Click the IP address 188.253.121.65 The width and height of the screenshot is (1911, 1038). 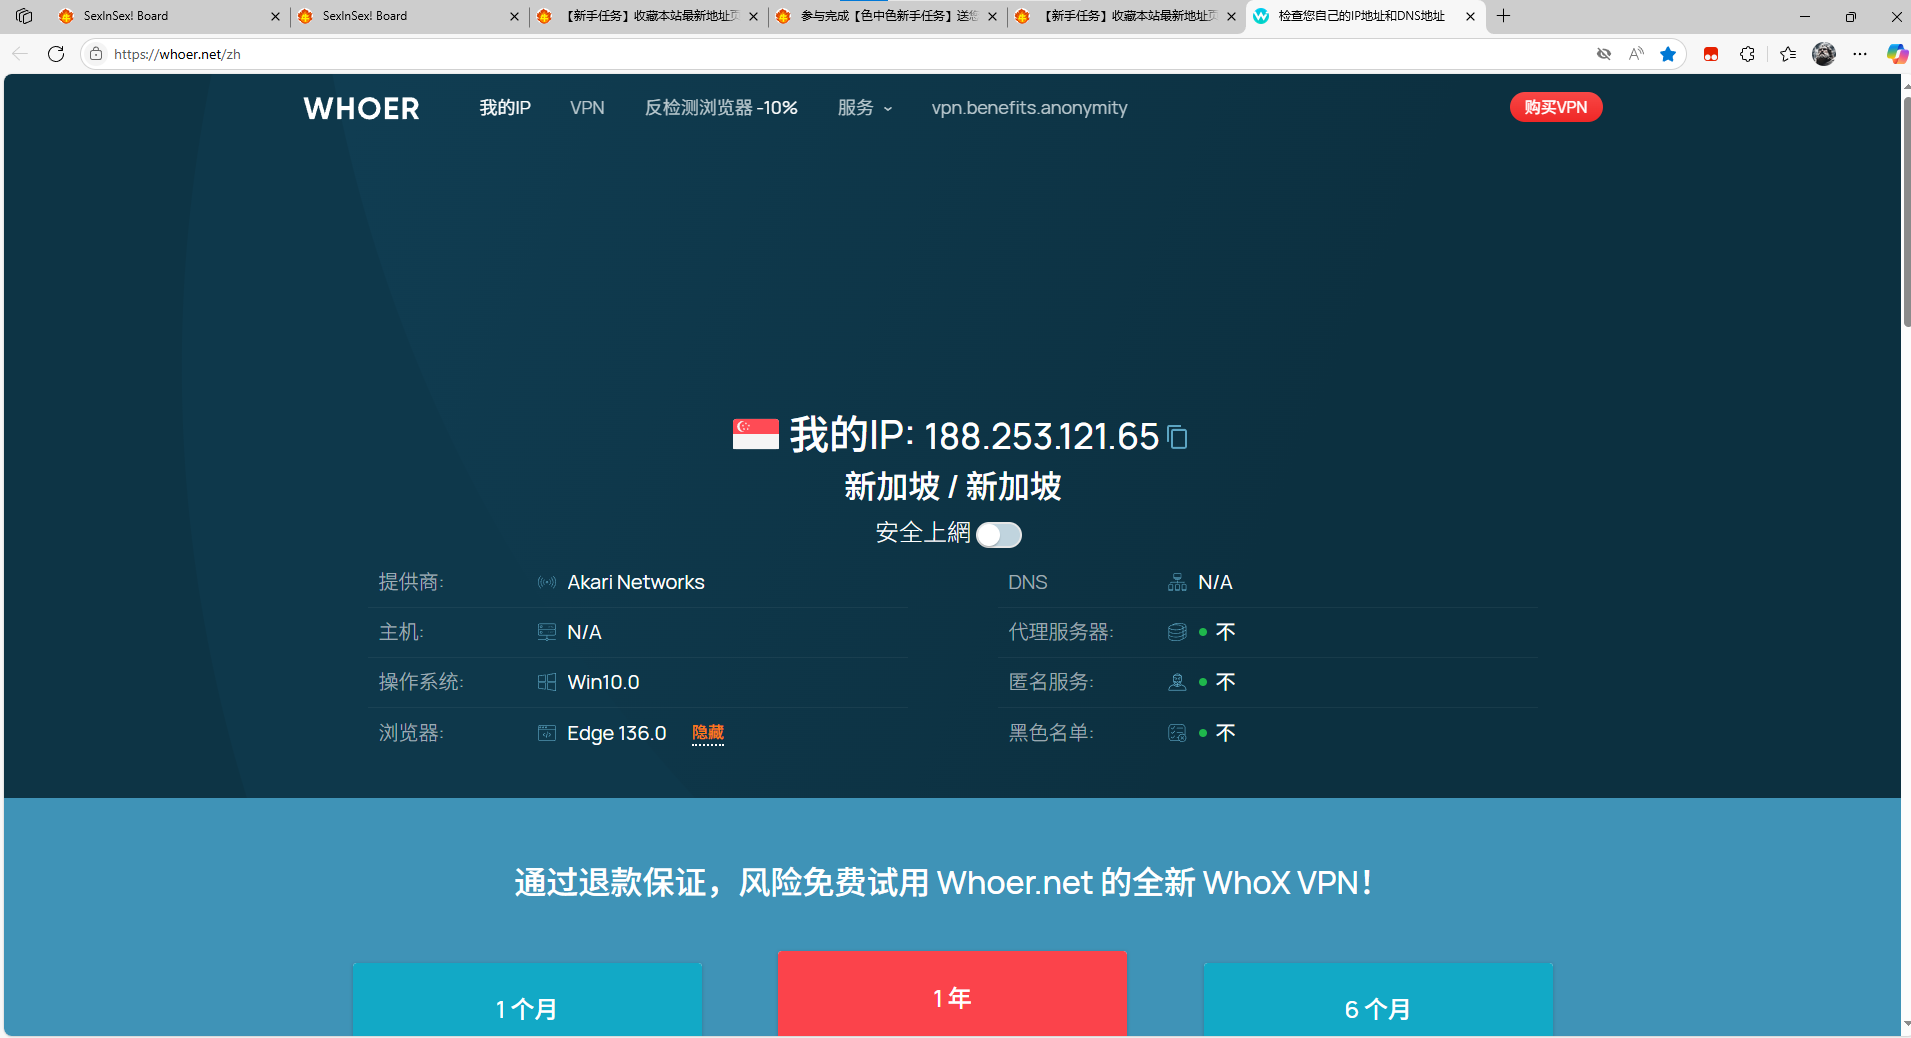[1041, 437]
